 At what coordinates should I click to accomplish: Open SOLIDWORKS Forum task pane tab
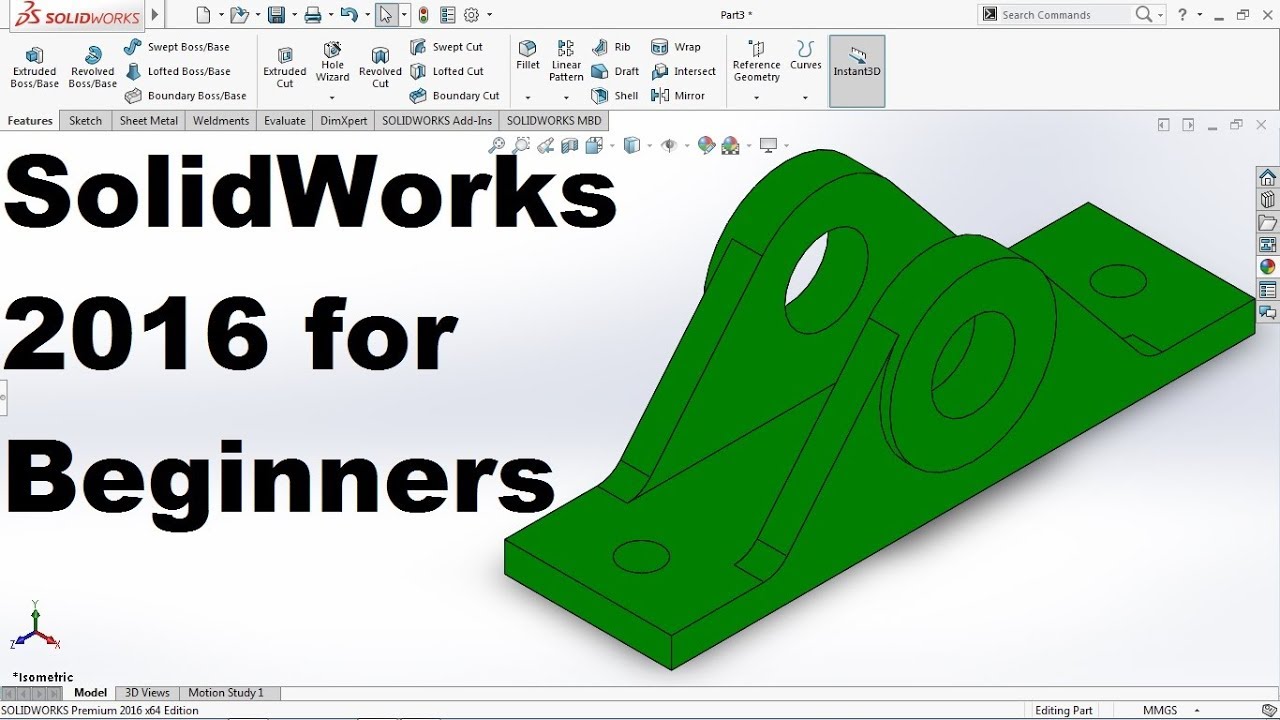click(1267, 312)
